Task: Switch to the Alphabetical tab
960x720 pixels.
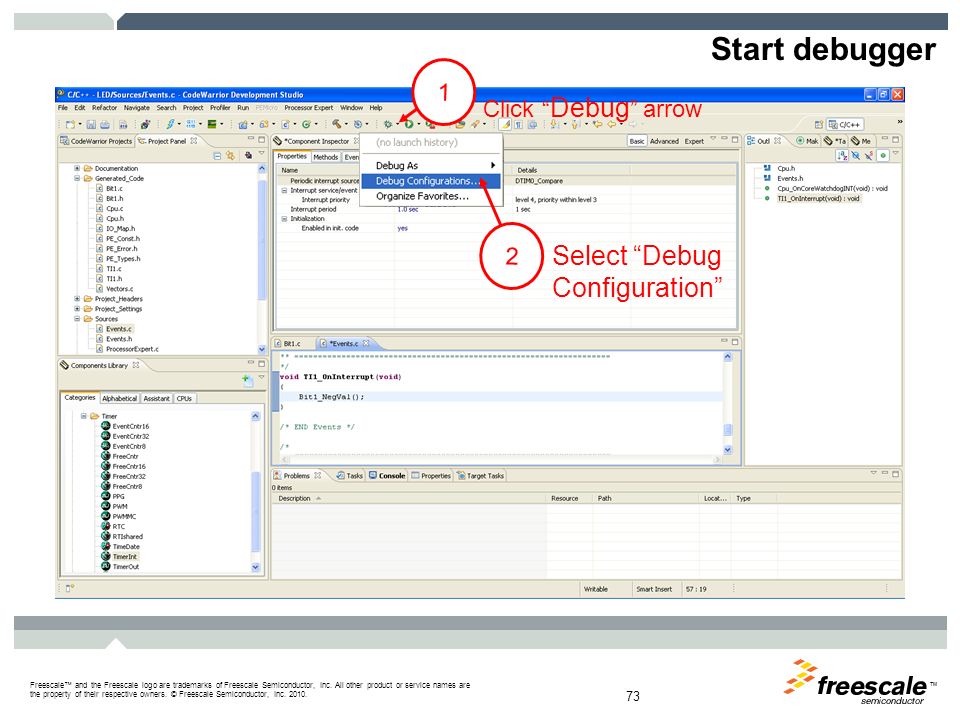Action: [x=119, y=398]
